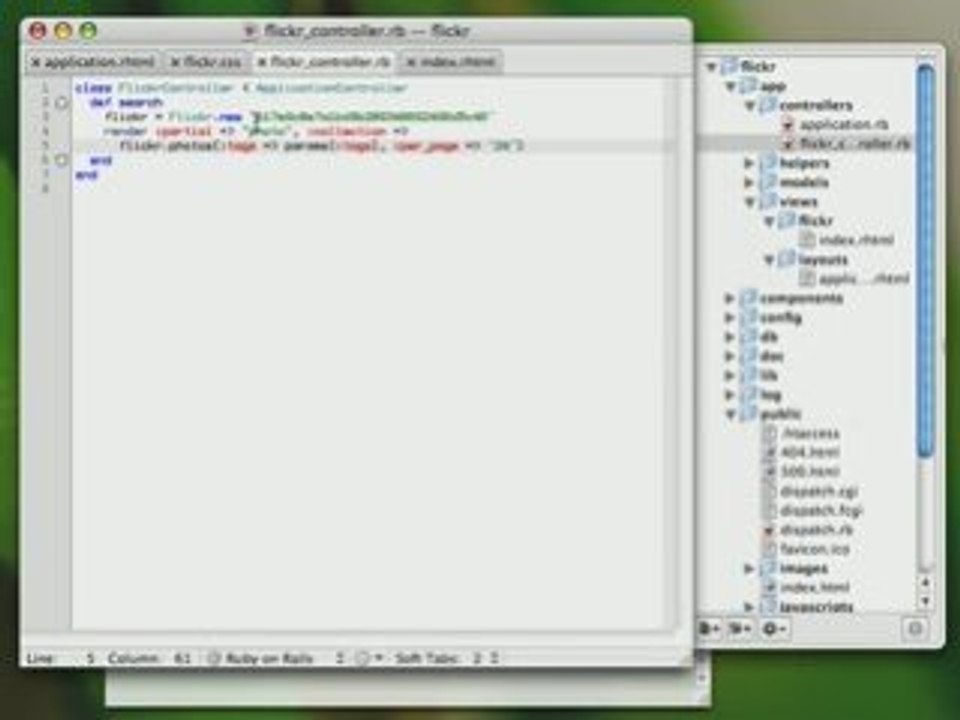Select application.rb in the project drawer
This screenshot has width=960, height=720.
(x=844, y=124)
